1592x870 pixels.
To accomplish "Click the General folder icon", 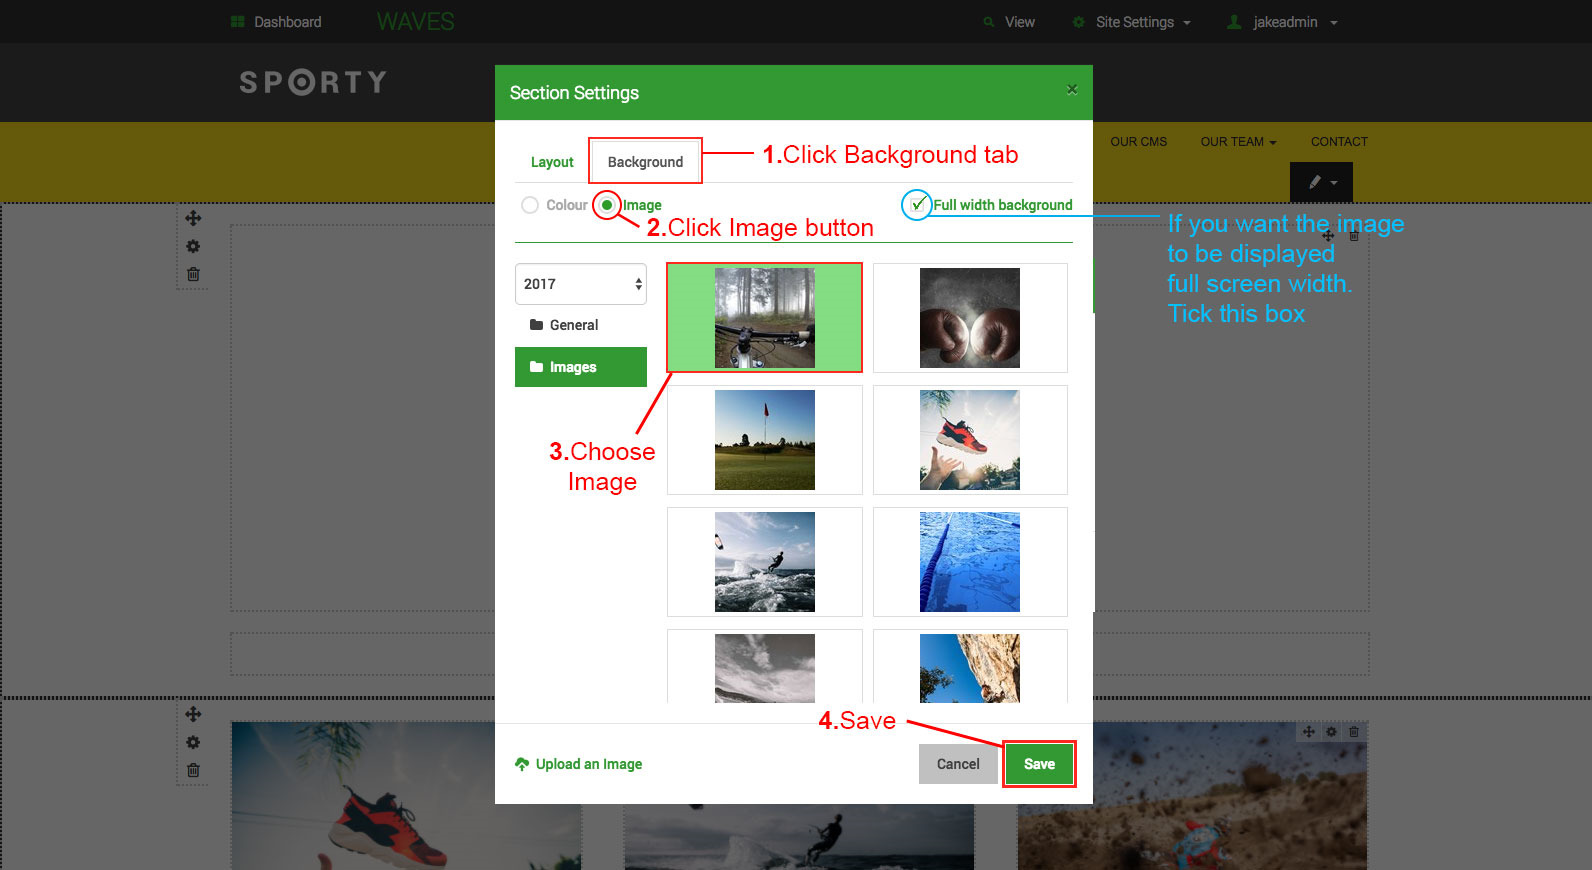I will (x=537, y=325).
